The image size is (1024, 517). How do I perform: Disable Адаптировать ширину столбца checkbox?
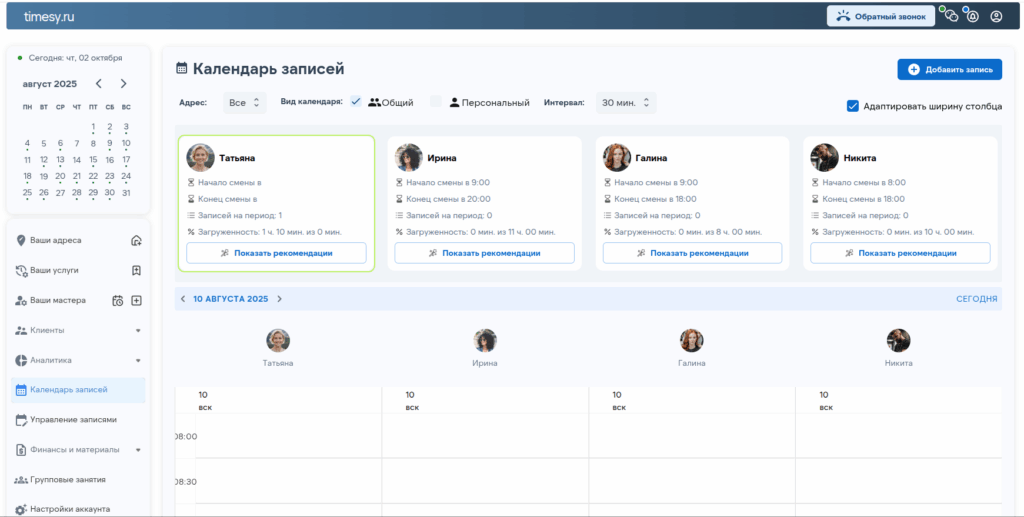pos(853,106)
